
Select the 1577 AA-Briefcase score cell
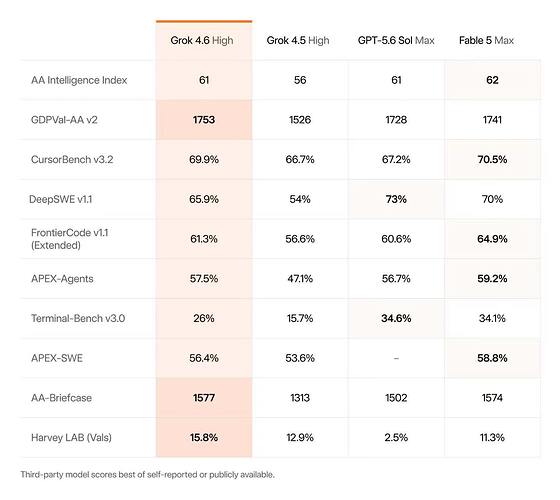[204, 398]
